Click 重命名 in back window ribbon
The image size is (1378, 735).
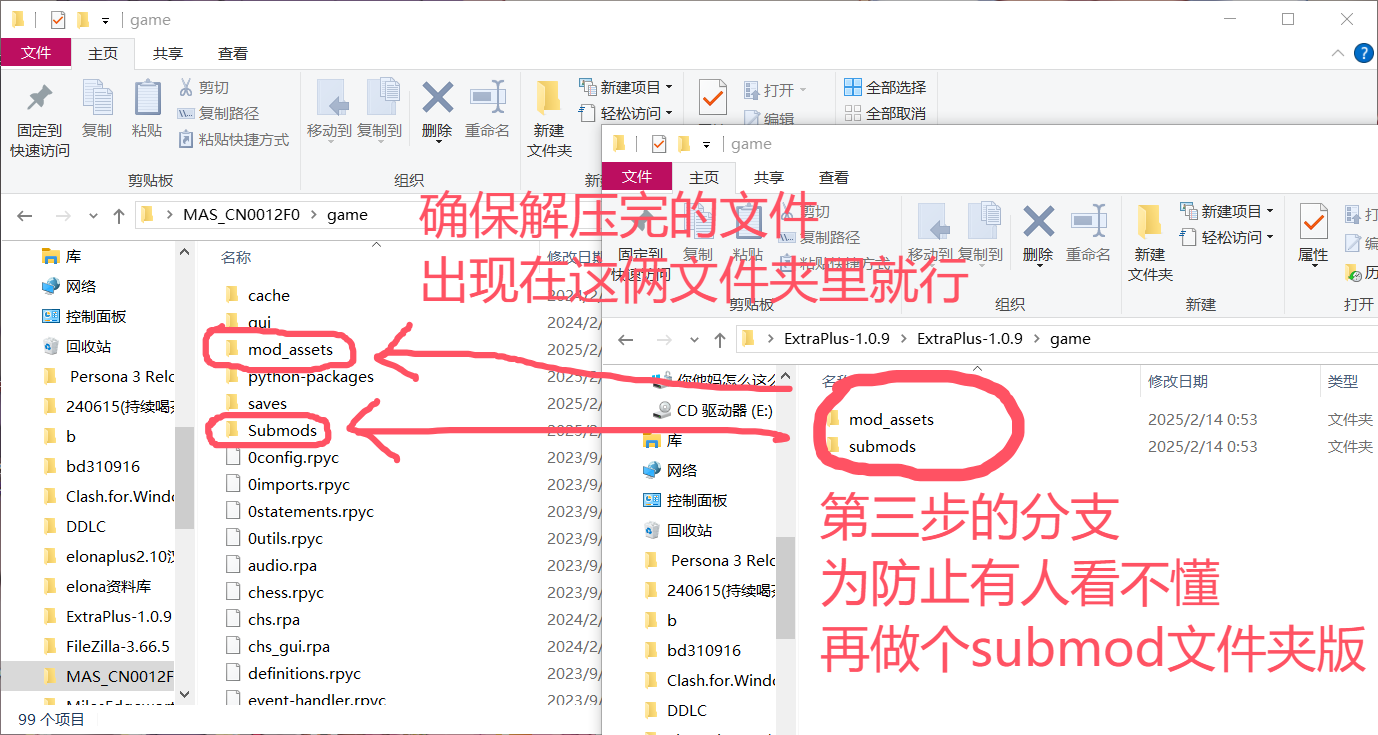click(x=487, y=109)
